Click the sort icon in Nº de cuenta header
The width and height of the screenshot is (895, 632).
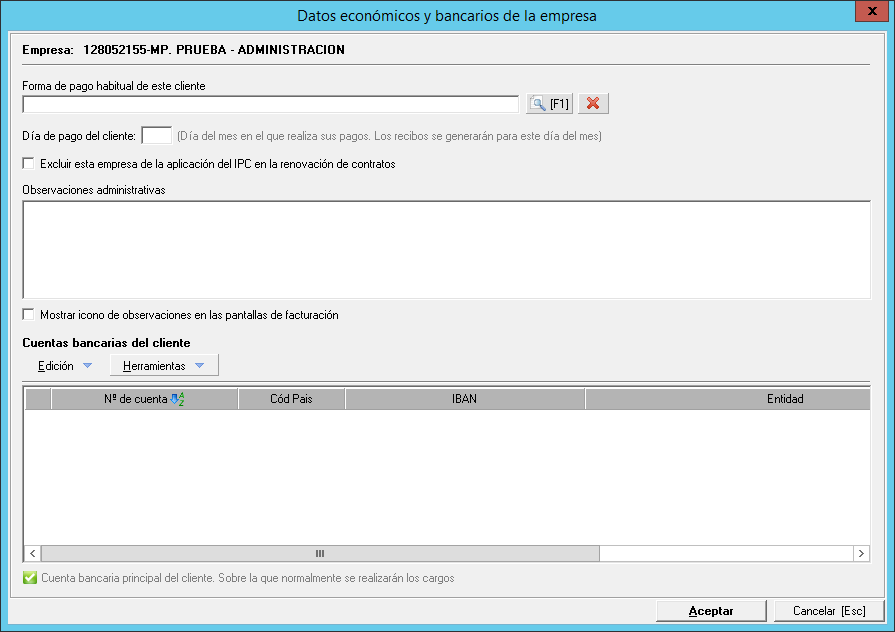tap(177, 399)
